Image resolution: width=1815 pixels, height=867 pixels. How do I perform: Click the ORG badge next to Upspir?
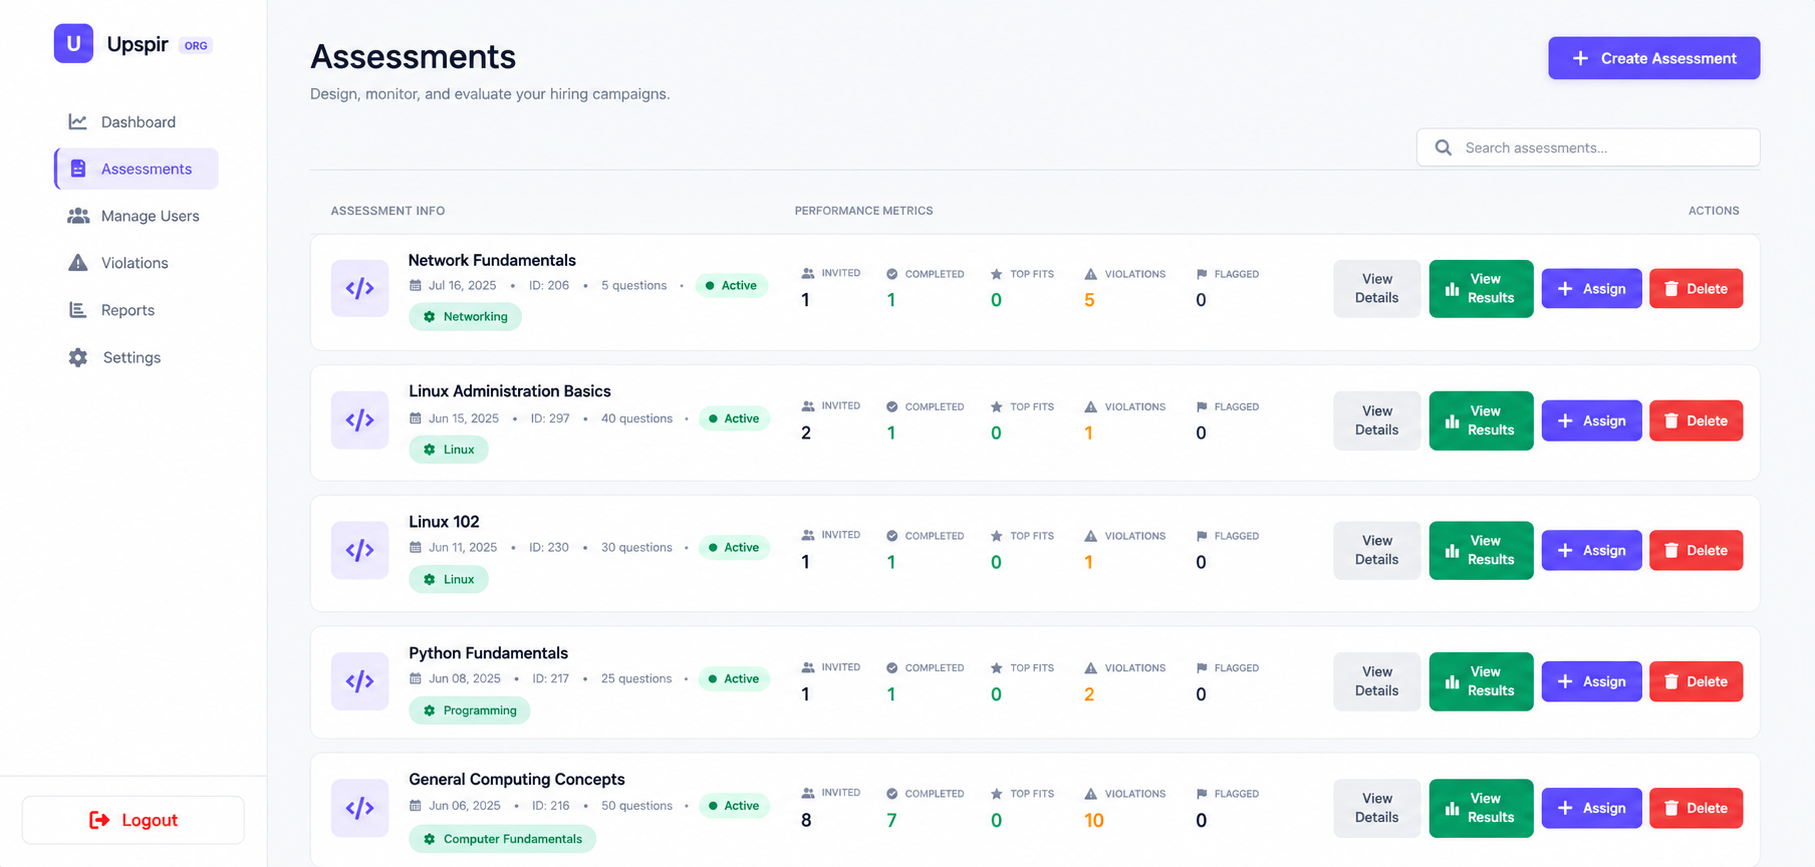196,46
